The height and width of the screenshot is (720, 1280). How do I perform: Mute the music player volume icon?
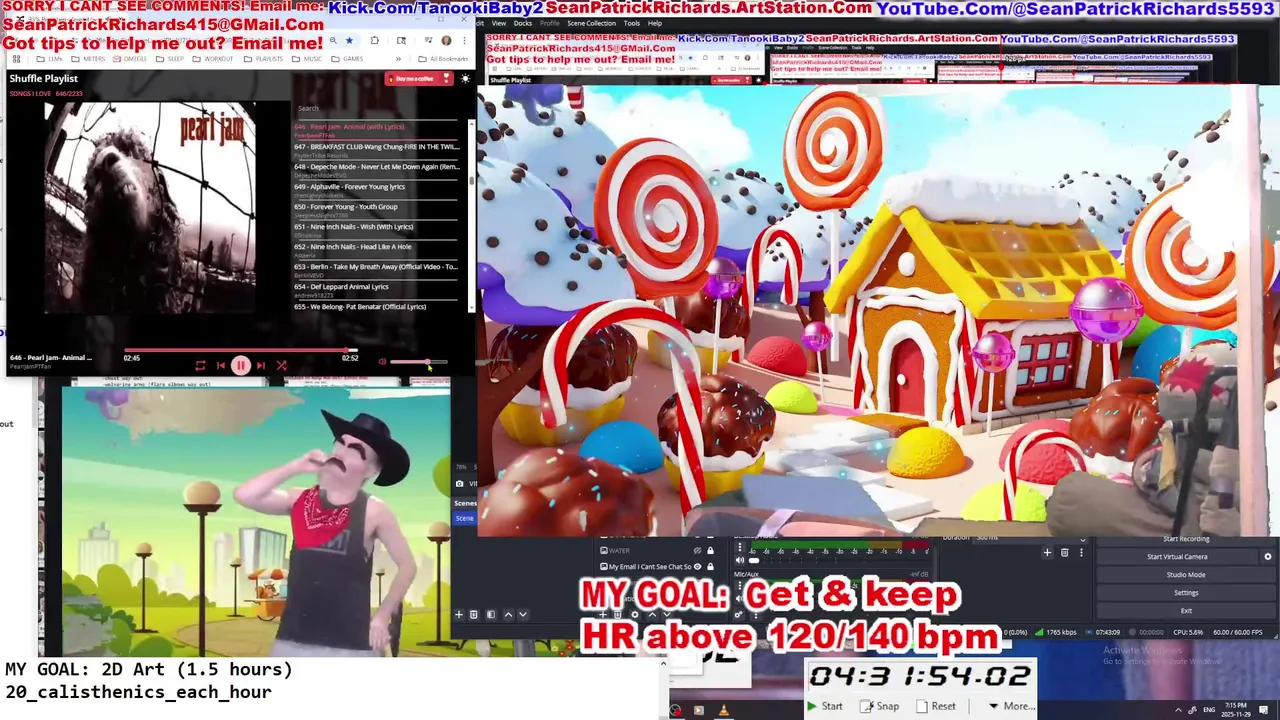382,362
